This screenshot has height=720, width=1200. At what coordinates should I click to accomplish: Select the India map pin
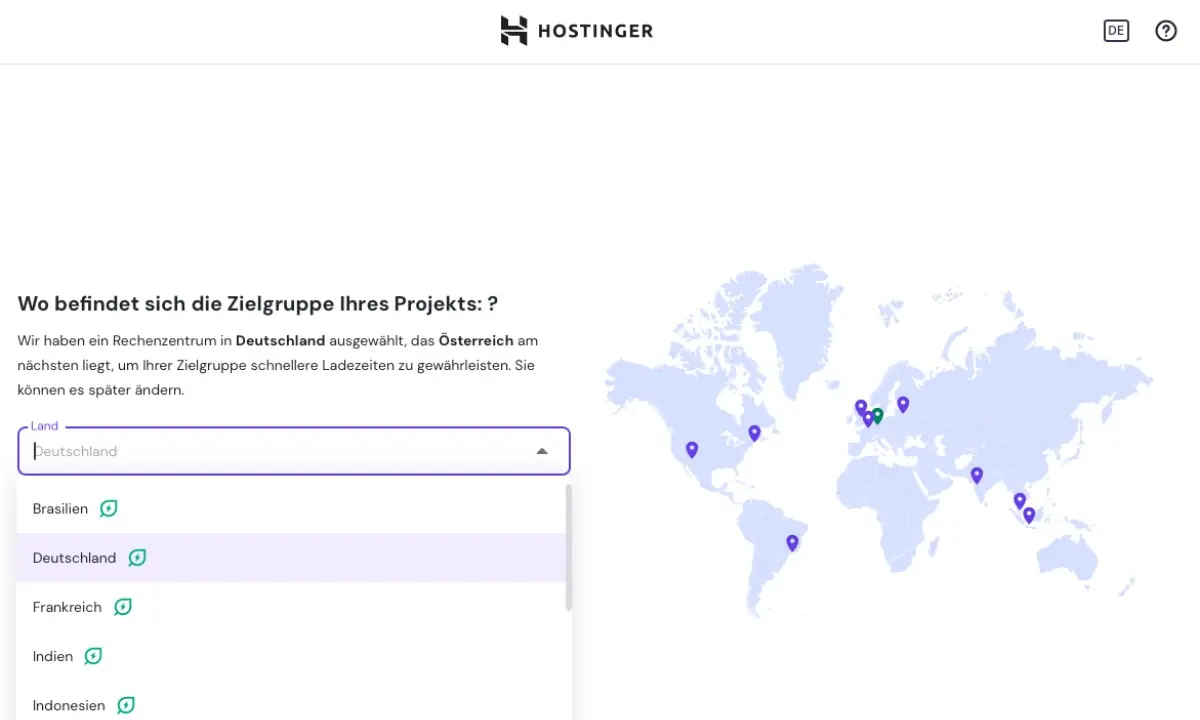coord(977,475)
